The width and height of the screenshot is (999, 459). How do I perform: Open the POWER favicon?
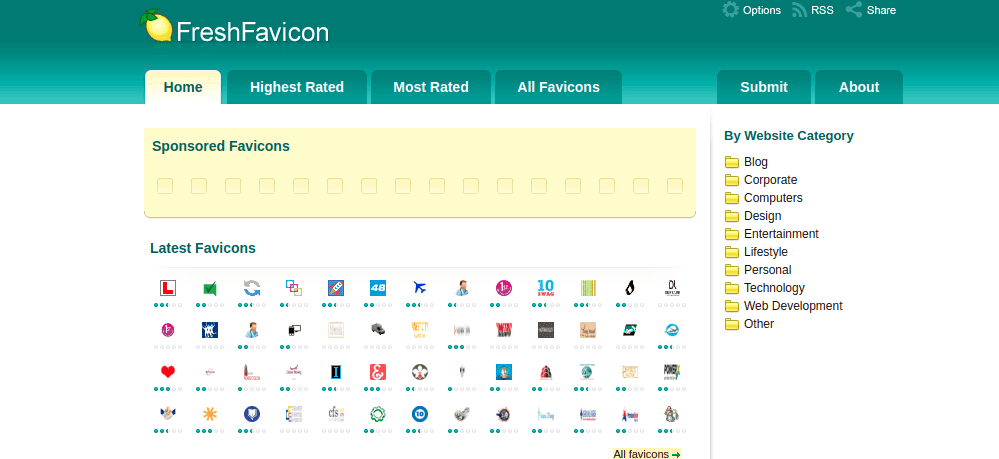pyautogui.click(x=672, y=372)
